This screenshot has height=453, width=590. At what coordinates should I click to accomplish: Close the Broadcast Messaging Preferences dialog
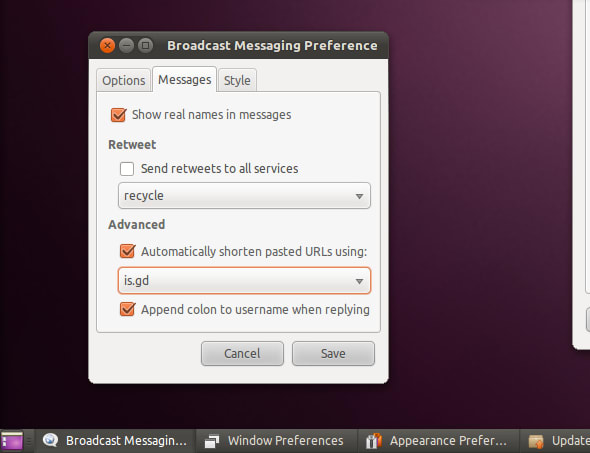point(108,46)
